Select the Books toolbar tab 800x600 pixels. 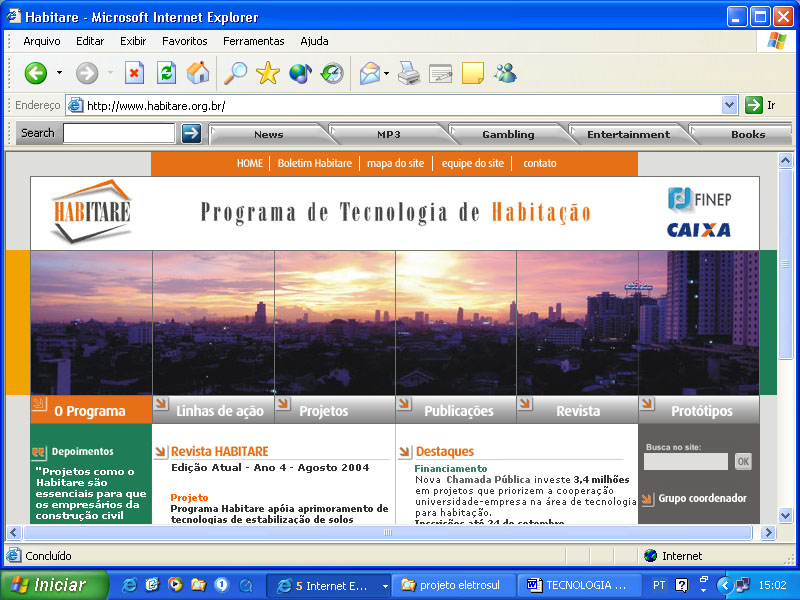coord(747,134)
